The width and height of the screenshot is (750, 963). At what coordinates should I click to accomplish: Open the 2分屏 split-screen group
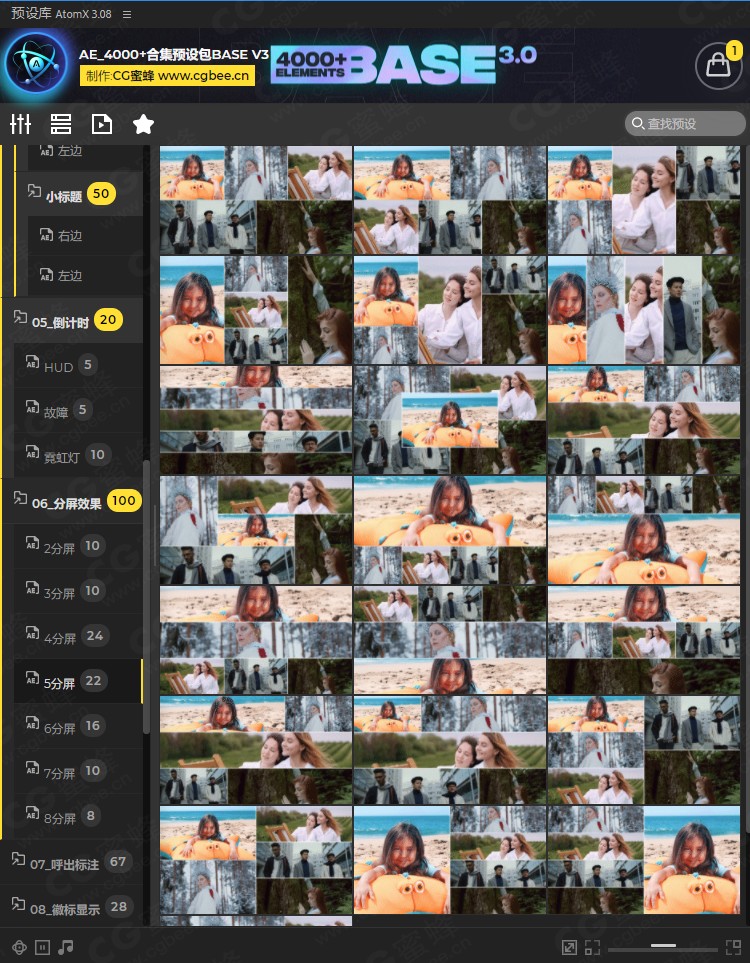tap(78, 546)
